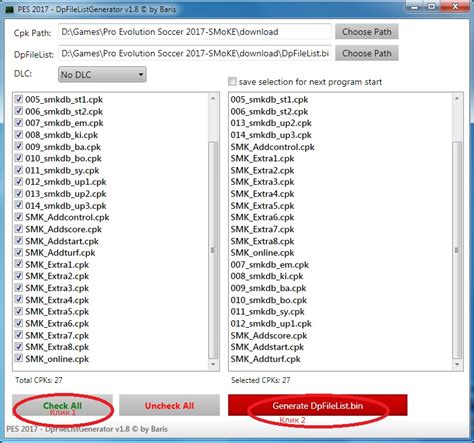Select SMK_Addcontrol.cpk in right list
Image resolution: width=474 pixels, height=443 pixels.
pyautogui.click(x=272, y=147)
